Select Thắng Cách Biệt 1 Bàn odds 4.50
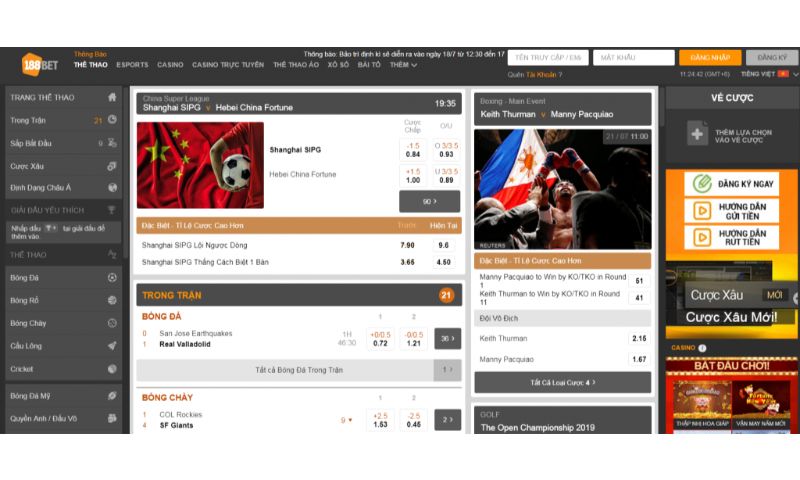This screenshot has width=800, height=480. click(443, 262)
